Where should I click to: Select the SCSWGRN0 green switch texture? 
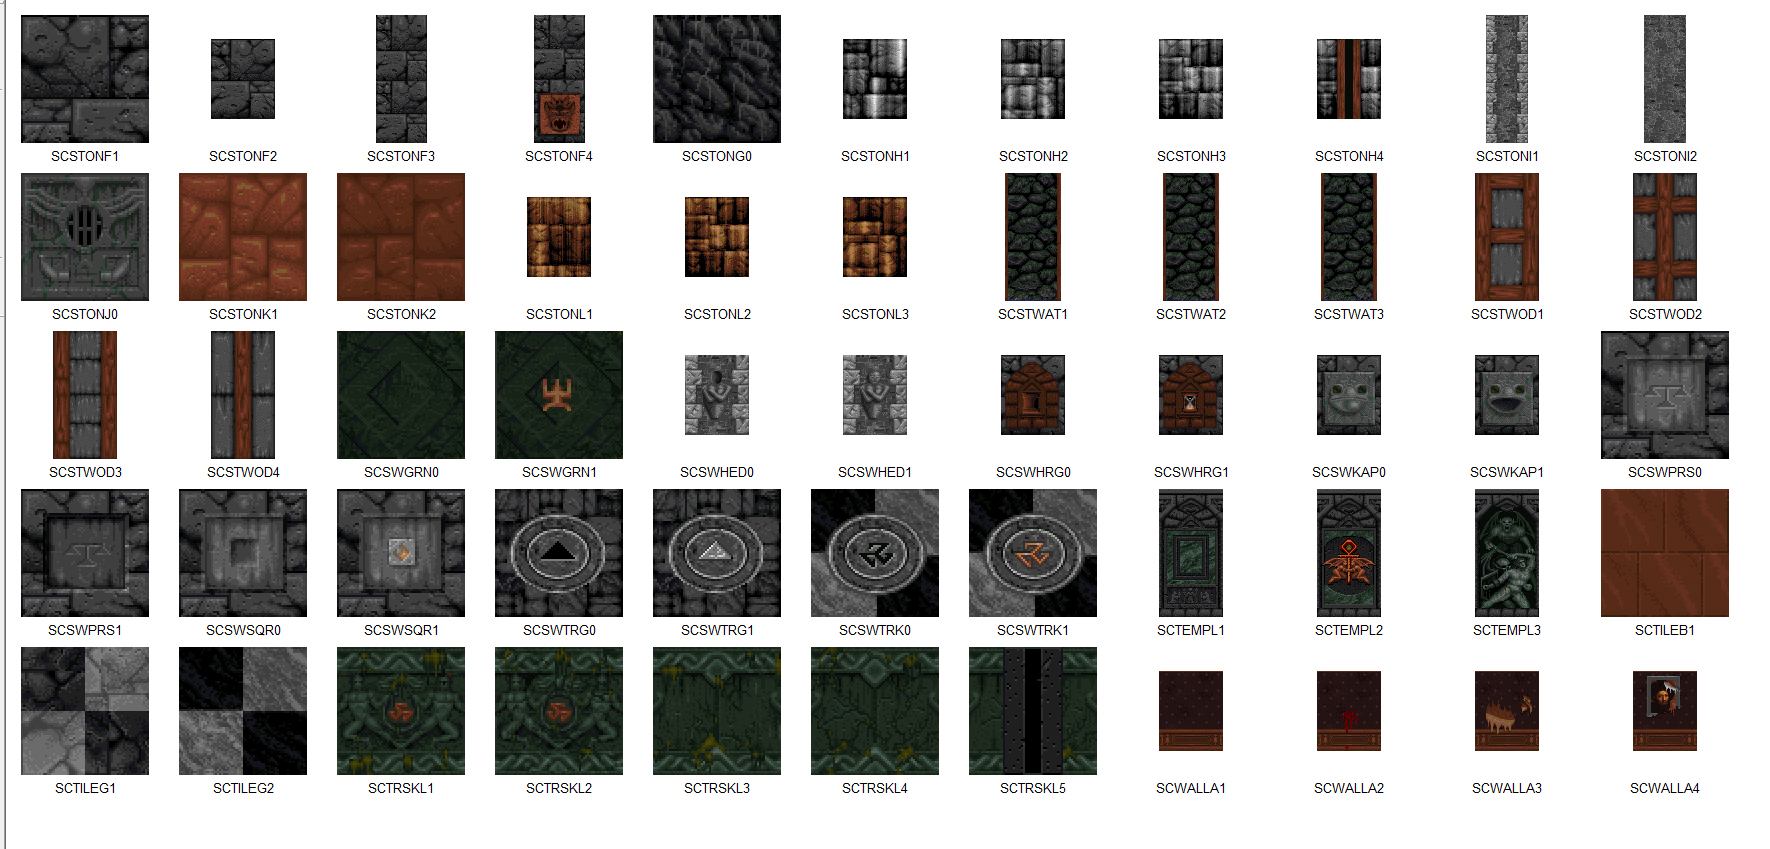tap(401, 395)
